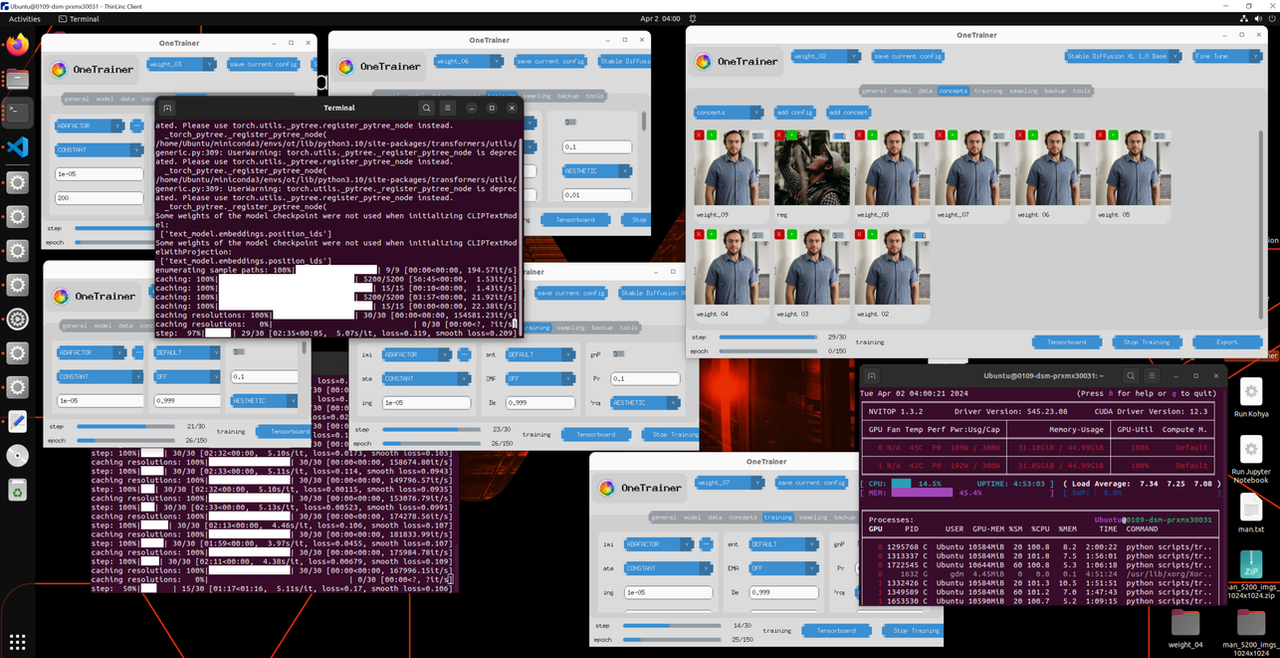Click the Export button
The image size is (1280, 658).
click(1227, 342)
